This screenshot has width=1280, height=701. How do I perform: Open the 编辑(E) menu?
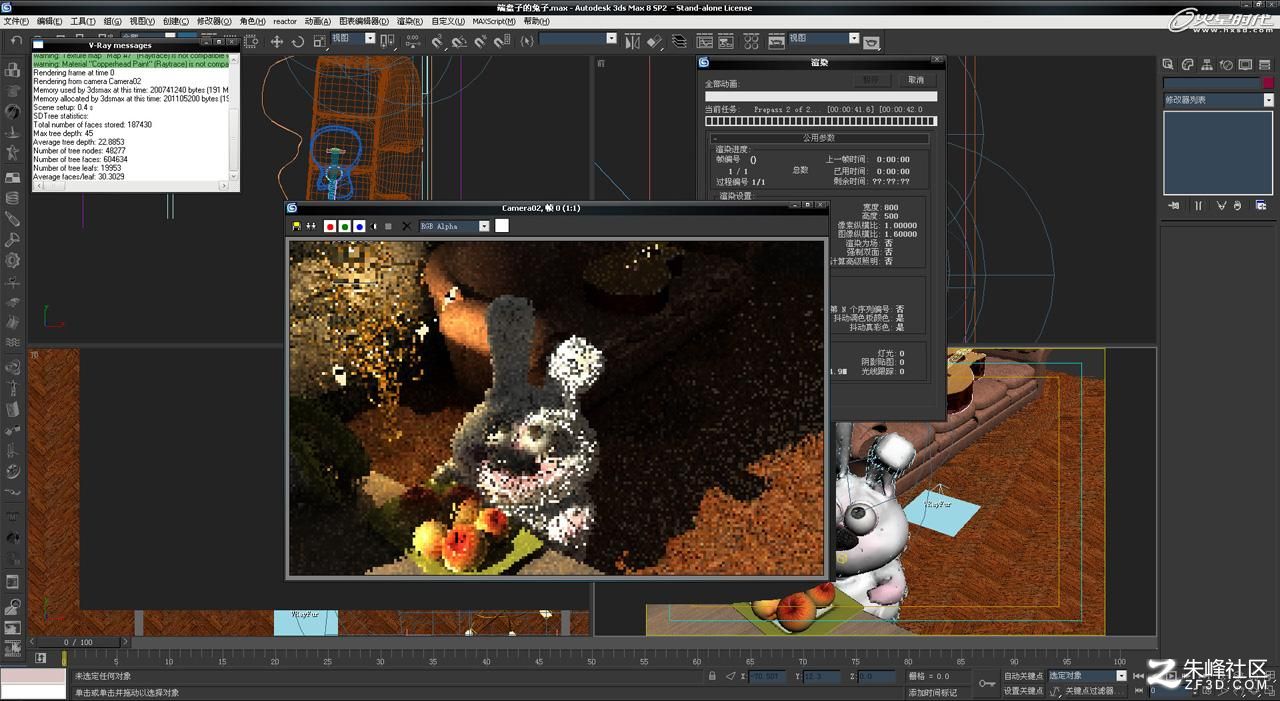point(49,21)
